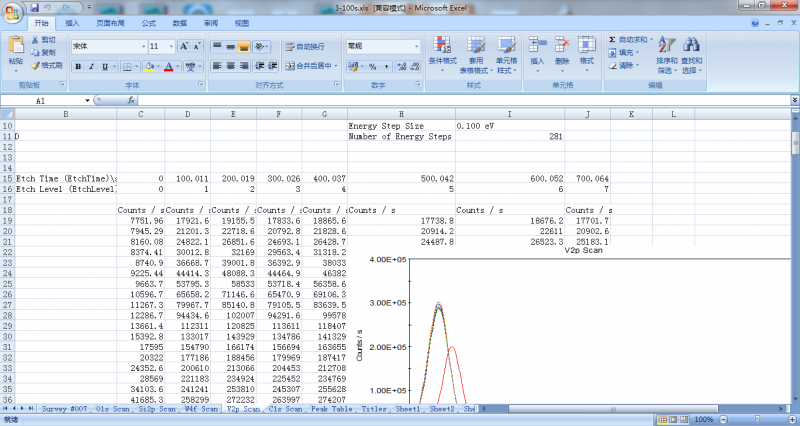Viewport: 800px width, 426px height.
Task: Click the Save icon in quick access toolbar
Action: point(32,7)
